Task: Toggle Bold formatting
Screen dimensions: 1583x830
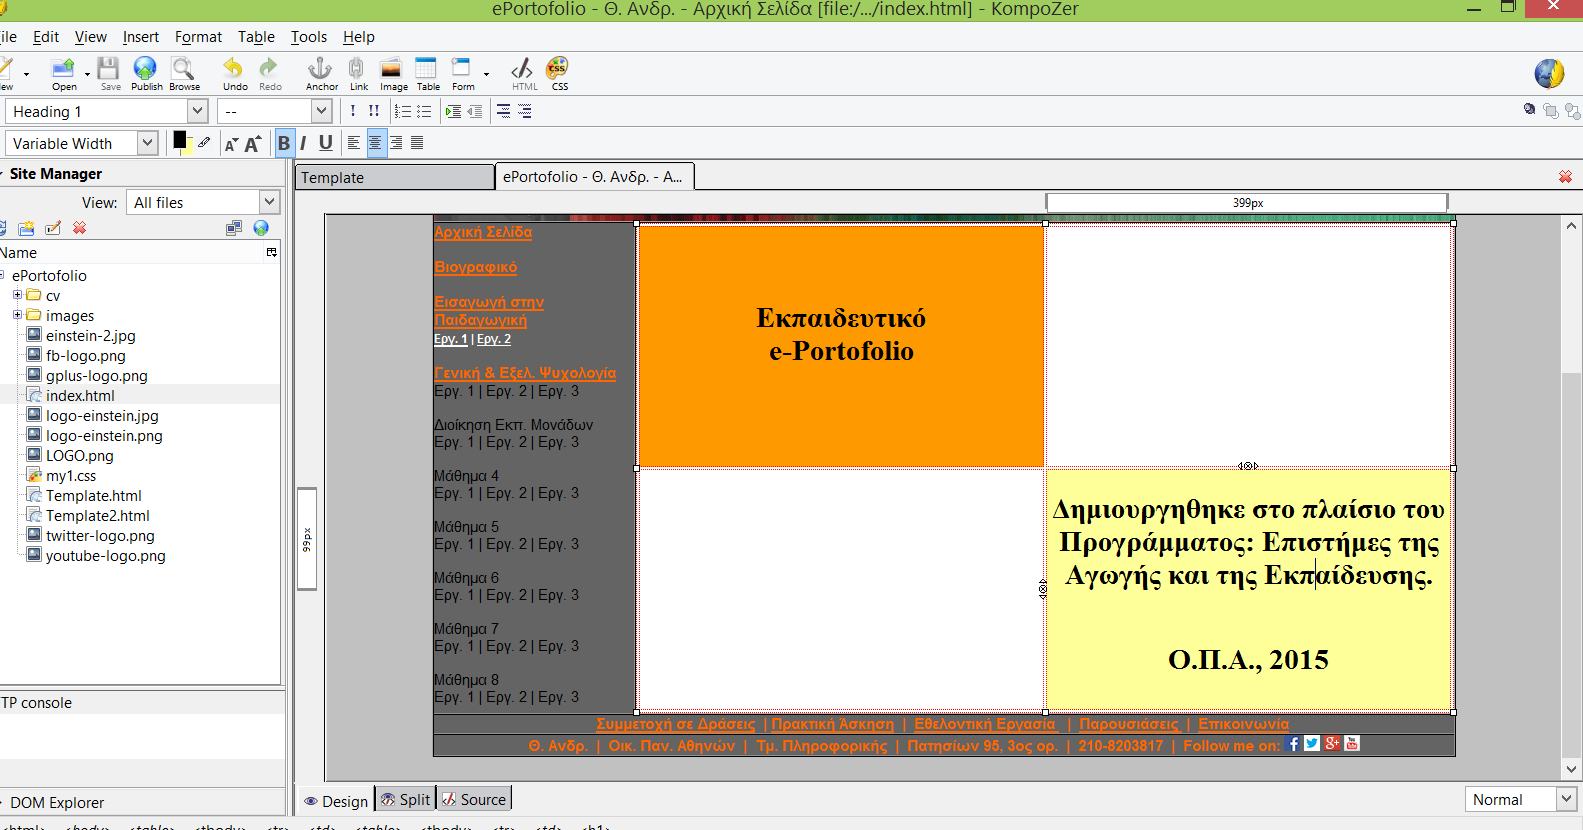Action: 284,143
